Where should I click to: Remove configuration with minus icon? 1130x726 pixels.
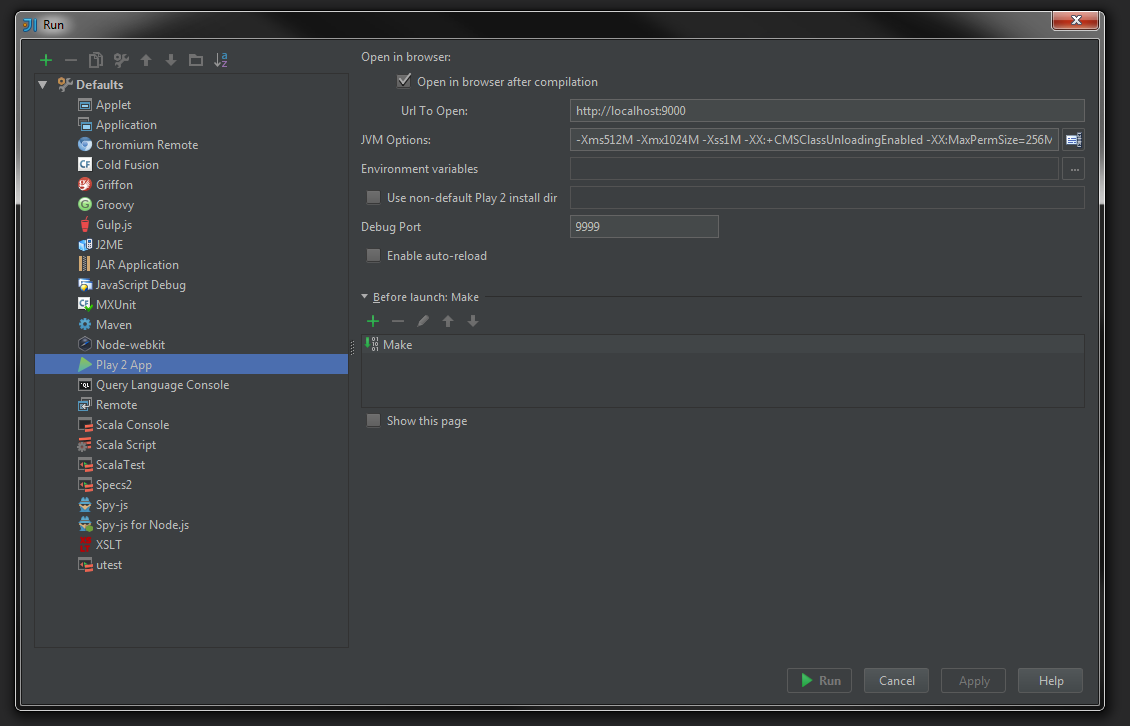(71, 60)
